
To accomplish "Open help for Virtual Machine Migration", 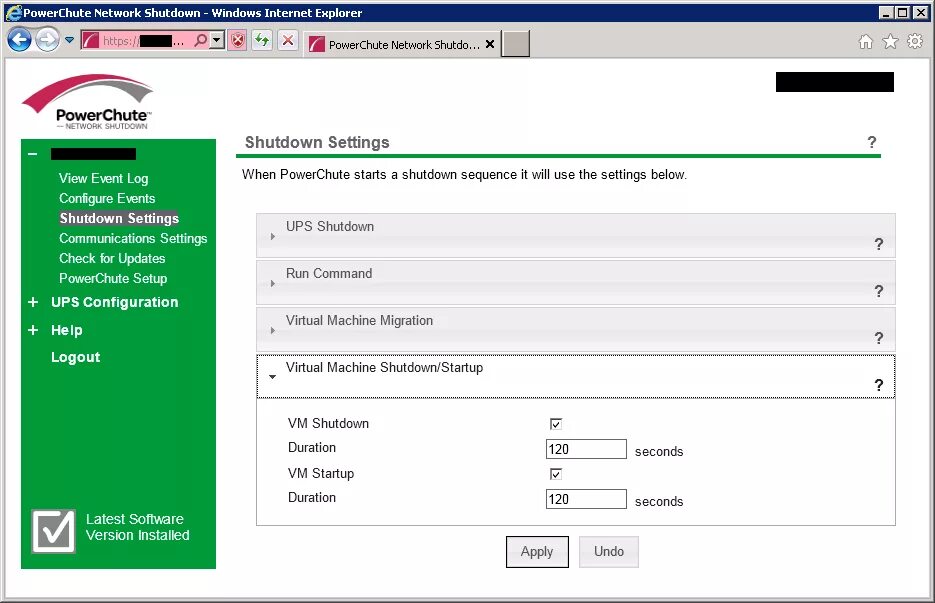I will [x=878, y=338].
